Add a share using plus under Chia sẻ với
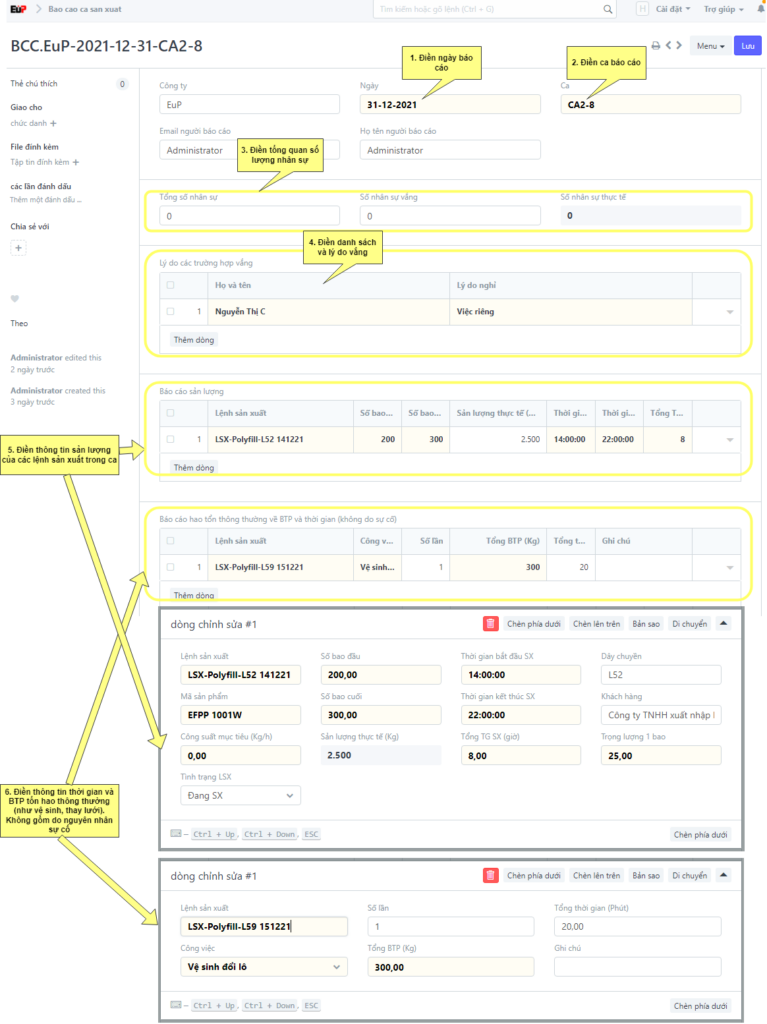767x1024 pixels. (x=18, y=247)
